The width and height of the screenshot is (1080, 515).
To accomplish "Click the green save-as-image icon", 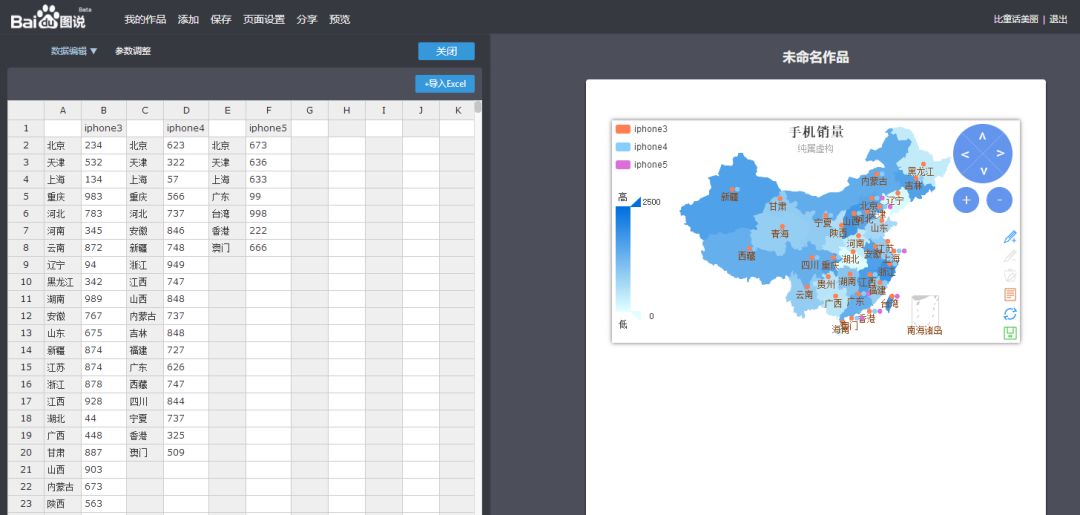I will 1010,333.
